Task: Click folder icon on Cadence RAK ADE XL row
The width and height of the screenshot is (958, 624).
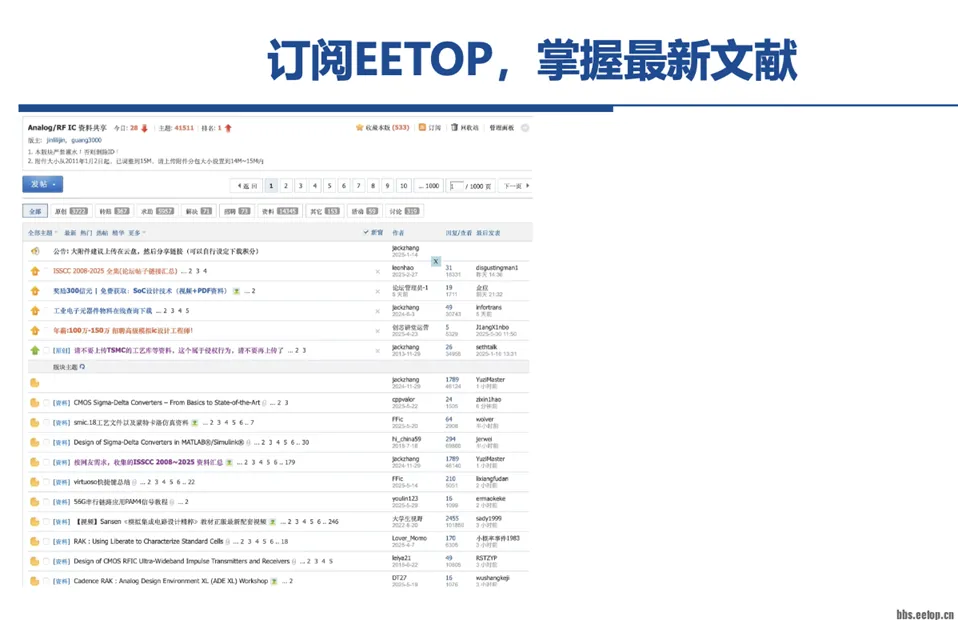Action: 35,581
